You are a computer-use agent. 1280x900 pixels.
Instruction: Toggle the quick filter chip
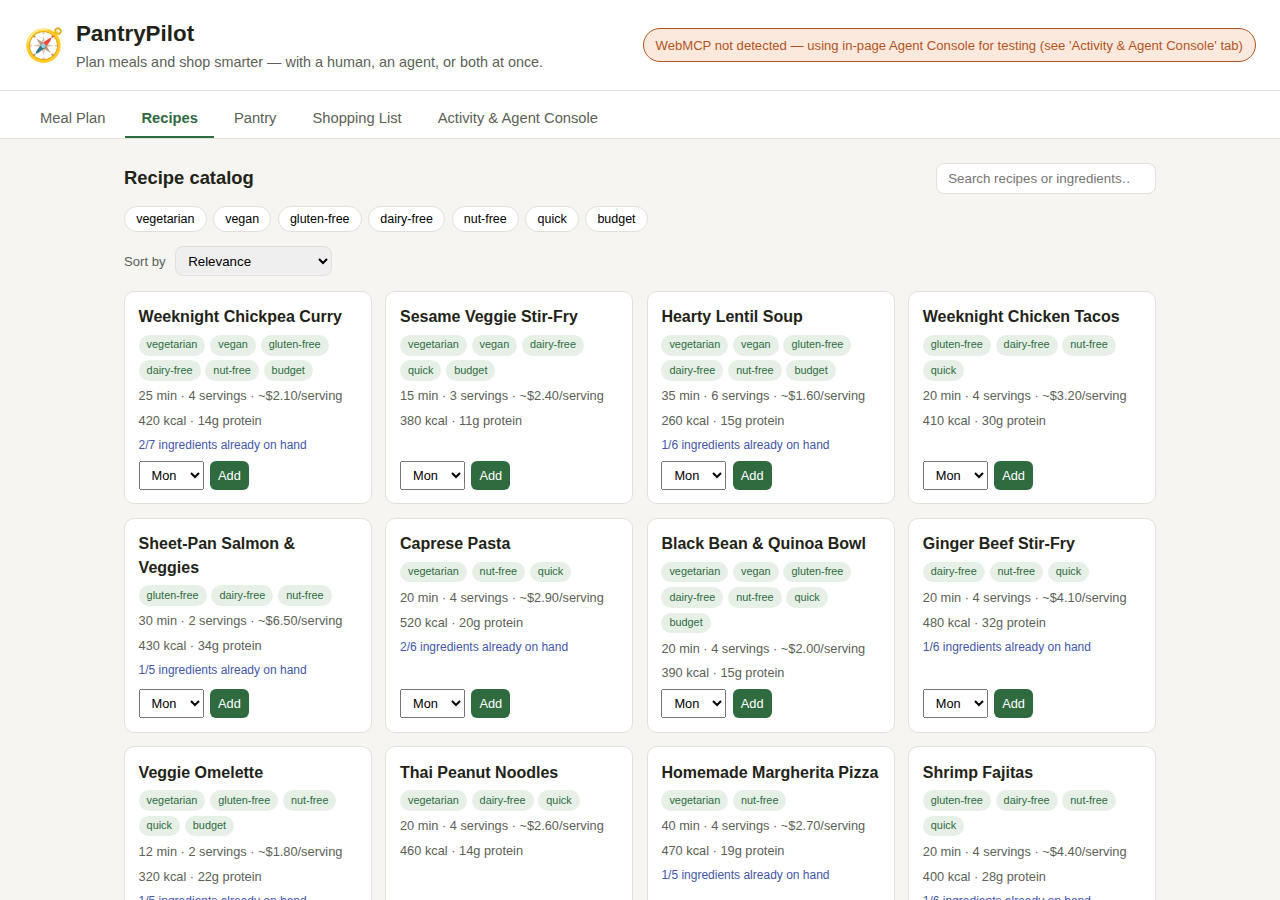point(552,219)
